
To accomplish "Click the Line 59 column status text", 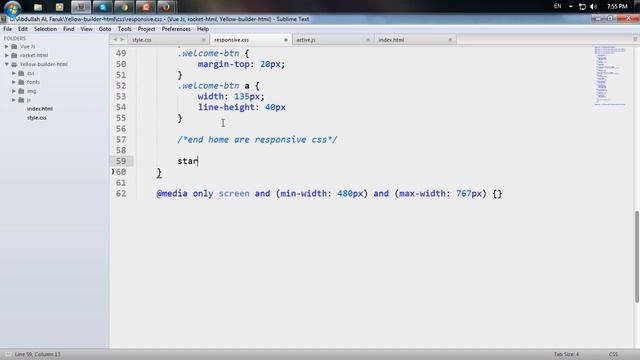I will tap(38, 354).
